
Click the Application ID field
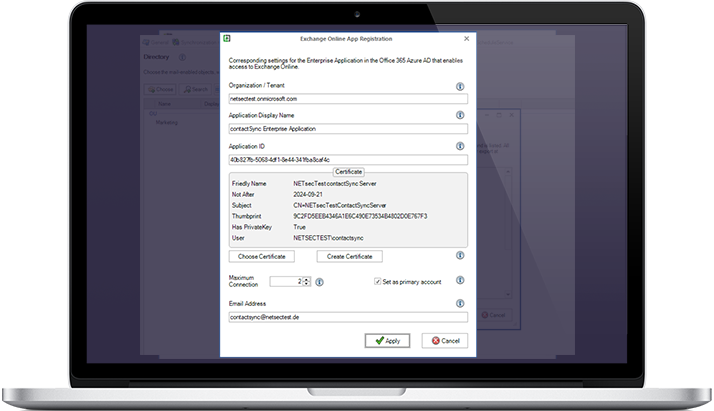click(x=348, y=160)
